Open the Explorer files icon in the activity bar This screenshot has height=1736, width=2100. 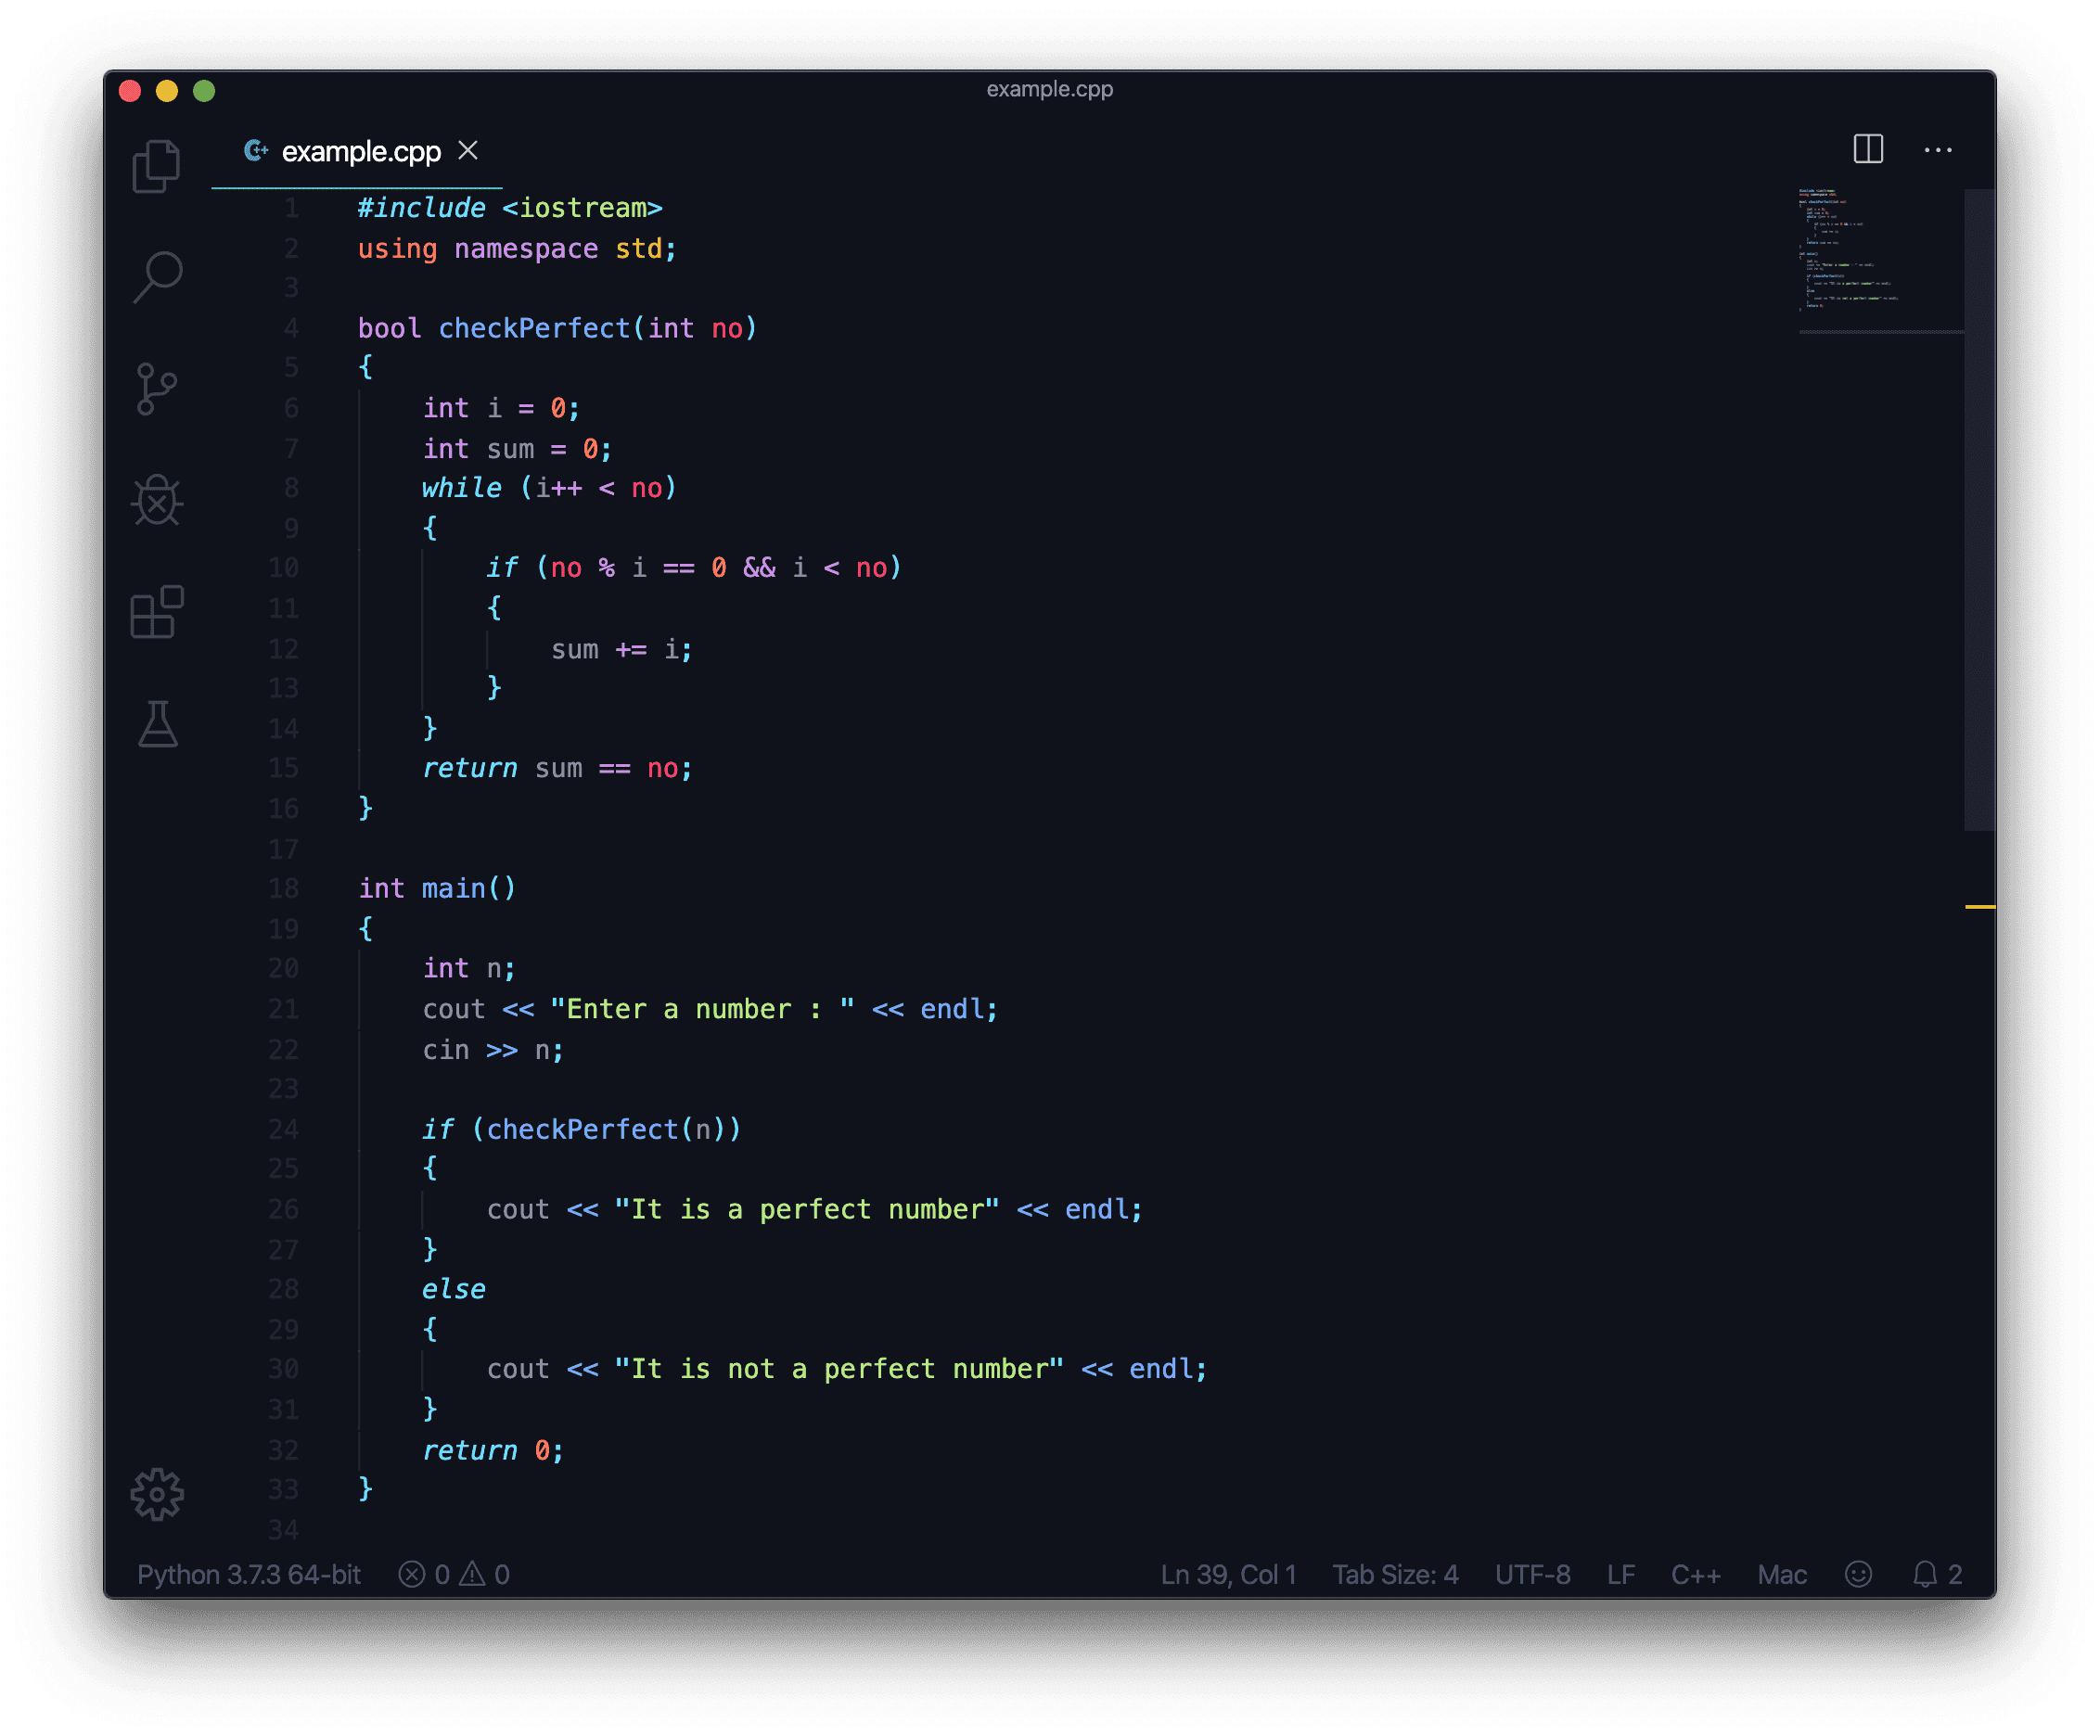(157, 166)
